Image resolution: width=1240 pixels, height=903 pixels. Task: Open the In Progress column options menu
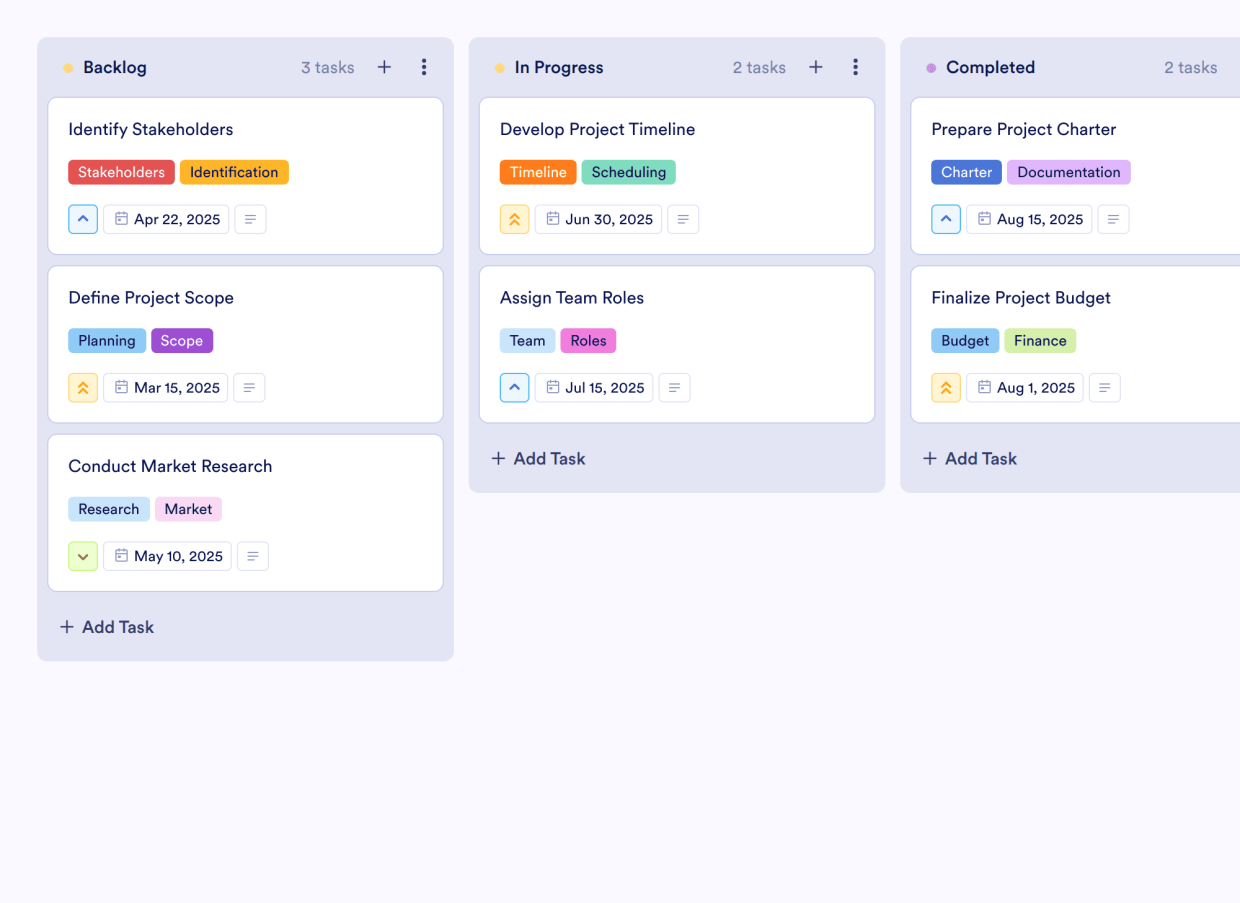pyautogui.click(x=856, y=67)
